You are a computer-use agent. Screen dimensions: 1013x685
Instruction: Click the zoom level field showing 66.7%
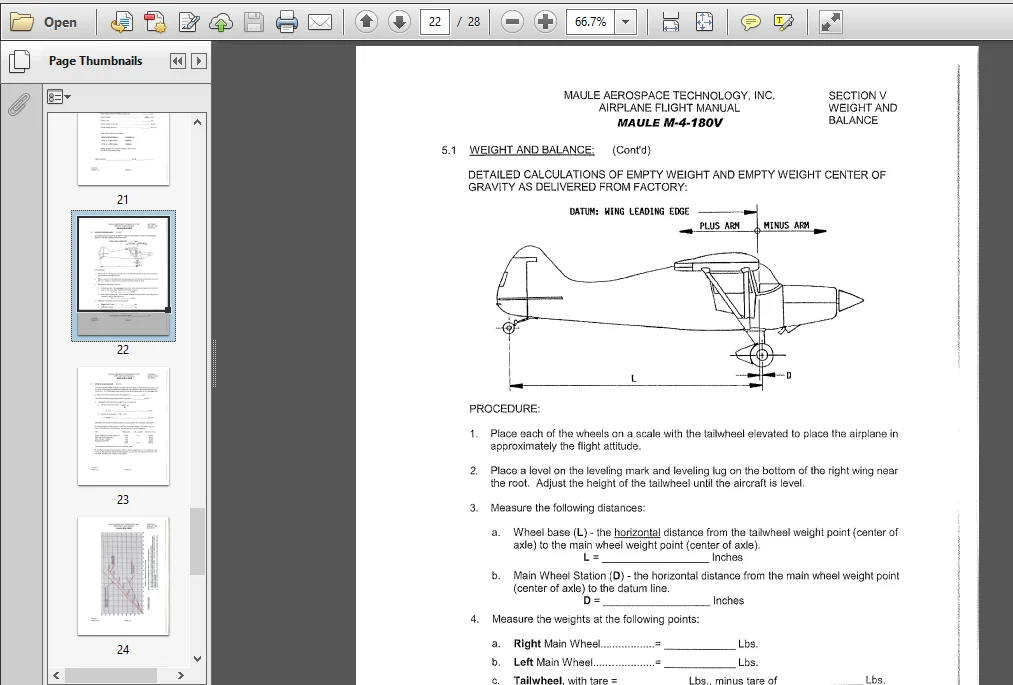click(590, 22)
